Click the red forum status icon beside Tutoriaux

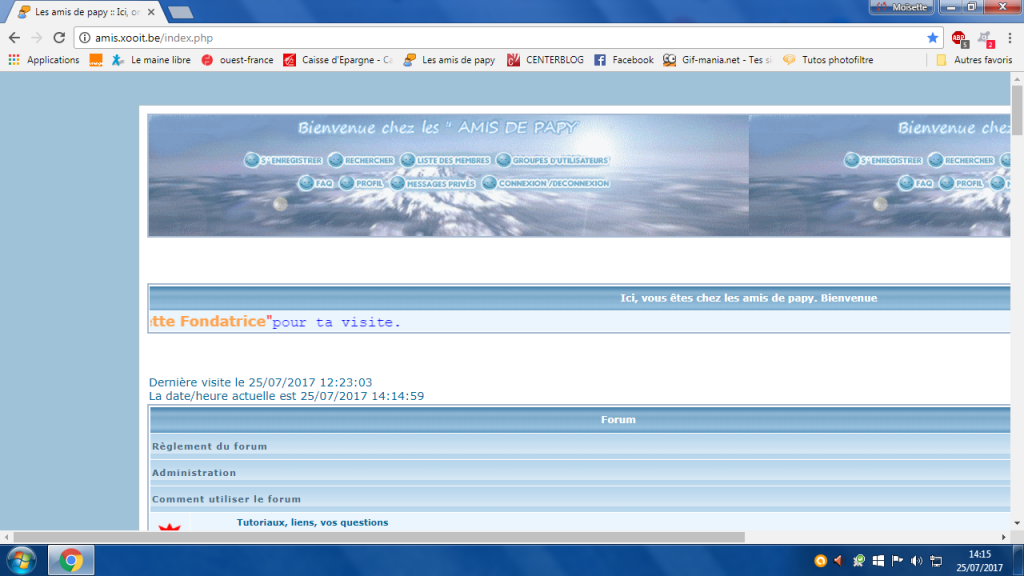point(169,526)
